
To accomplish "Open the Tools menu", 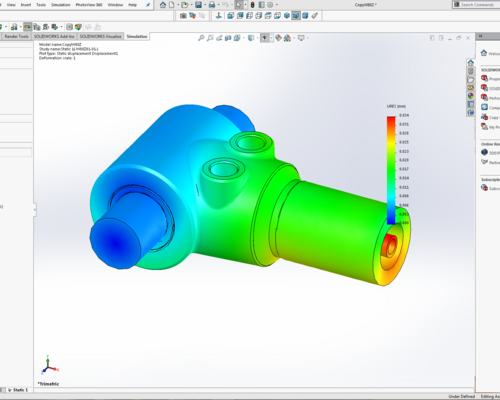I will coord(41,5).
